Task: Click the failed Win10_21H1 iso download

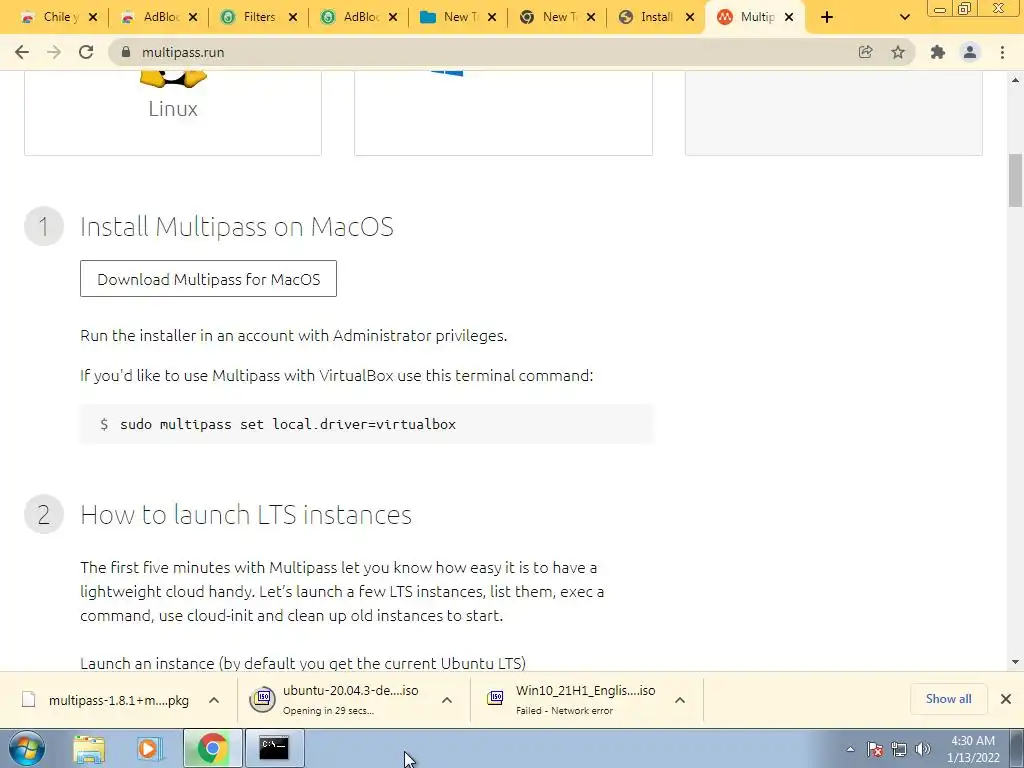Action: click(572, 699)
